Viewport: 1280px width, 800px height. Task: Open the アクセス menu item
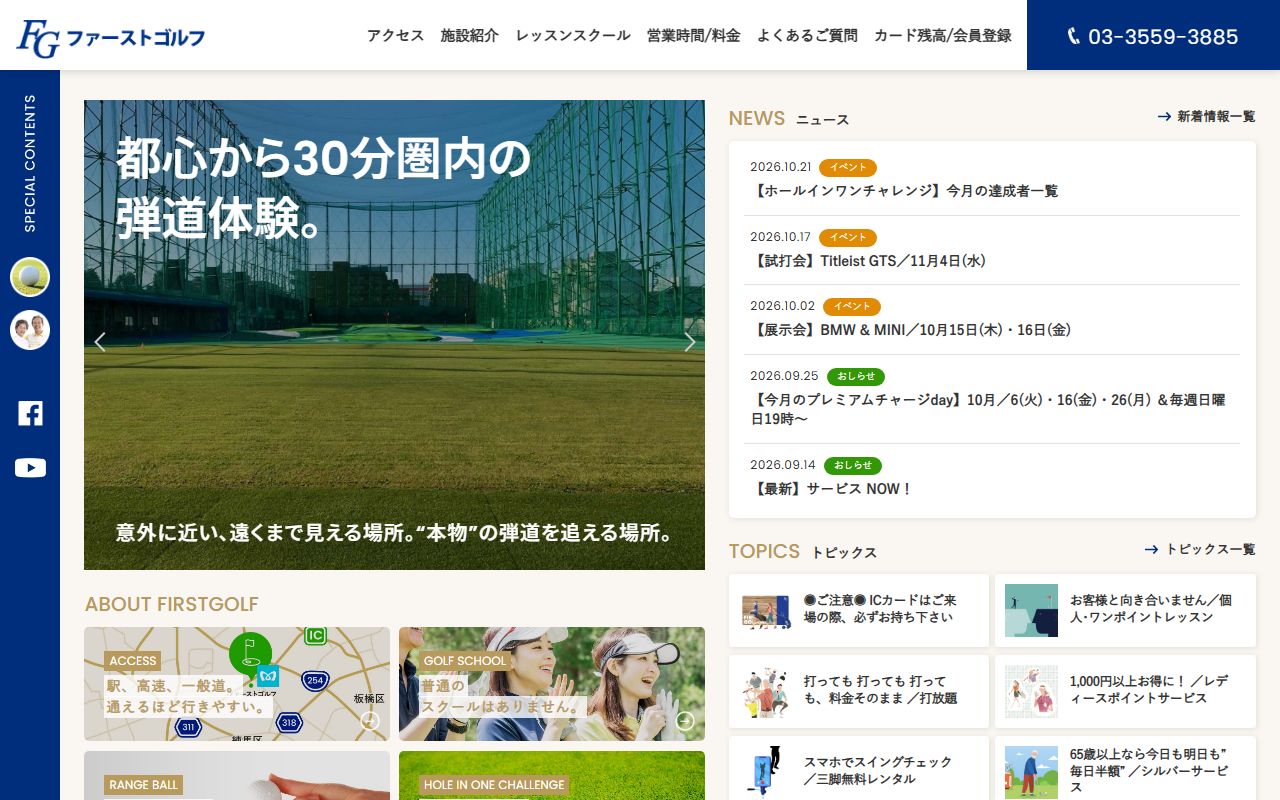(x=395, y=35)
